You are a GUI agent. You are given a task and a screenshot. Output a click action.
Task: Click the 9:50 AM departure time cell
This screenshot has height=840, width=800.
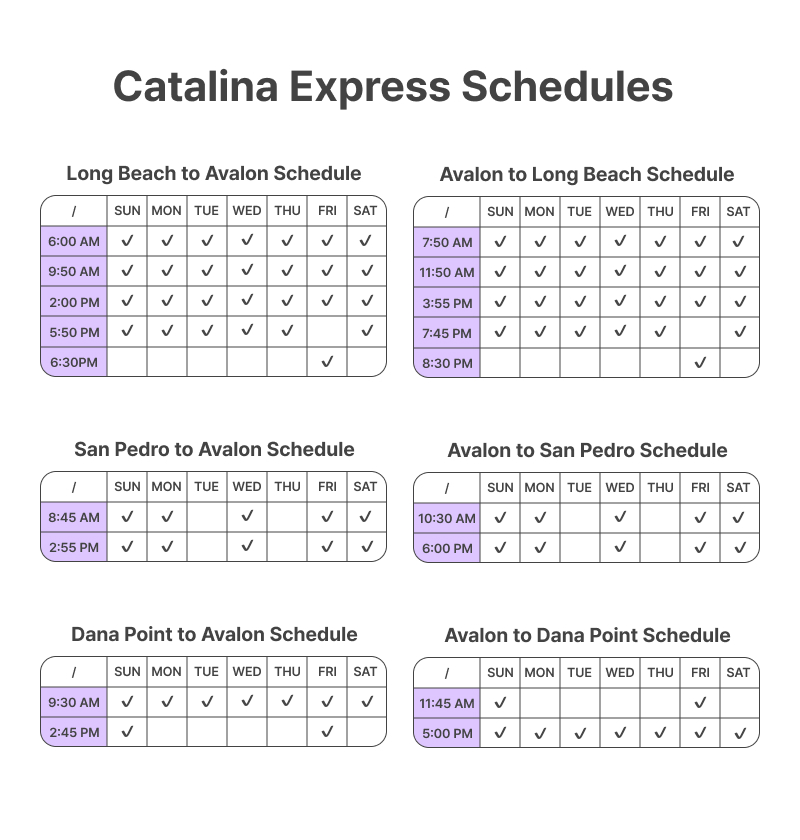74,271
